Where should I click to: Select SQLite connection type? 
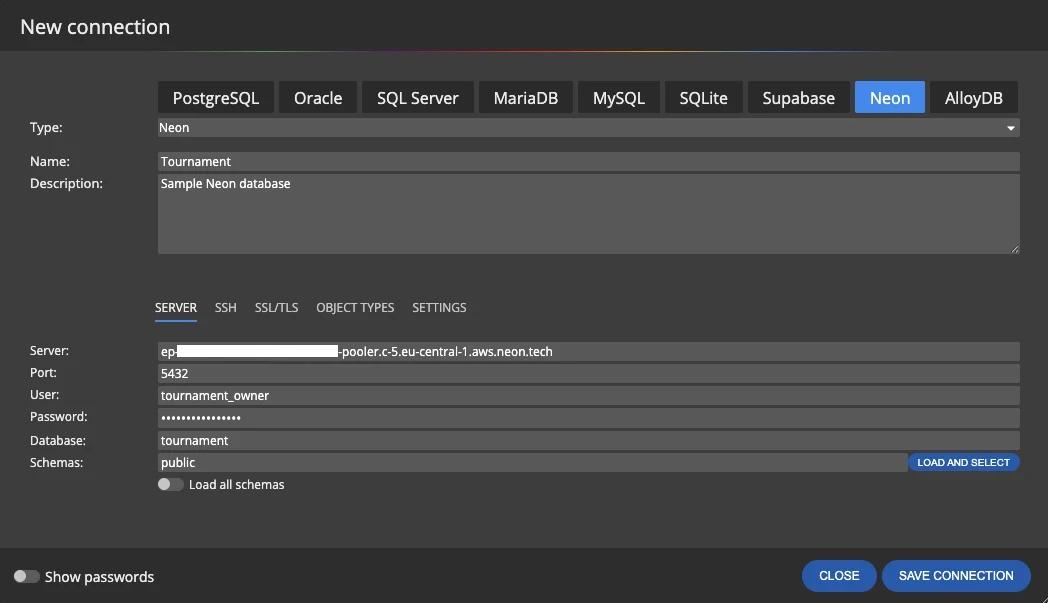(x=704, y=98)
